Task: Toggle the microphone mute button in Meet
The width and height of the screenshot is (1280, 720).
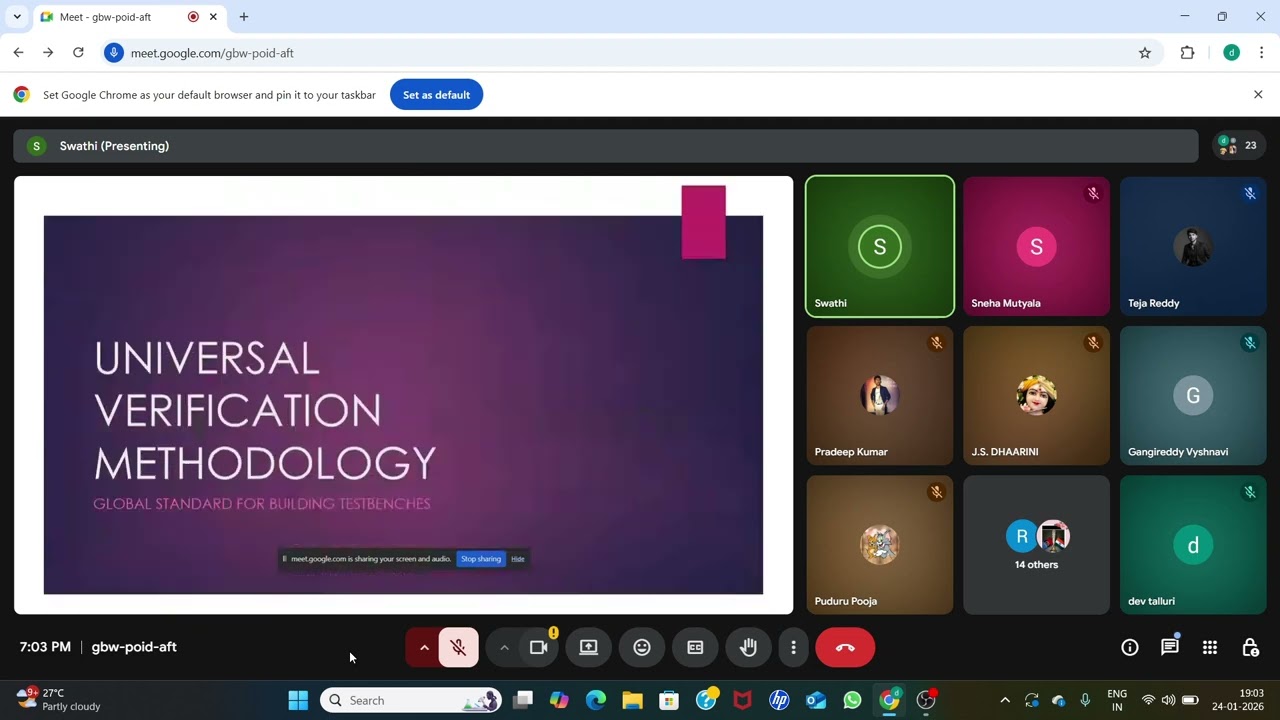Action: (458, 648)
